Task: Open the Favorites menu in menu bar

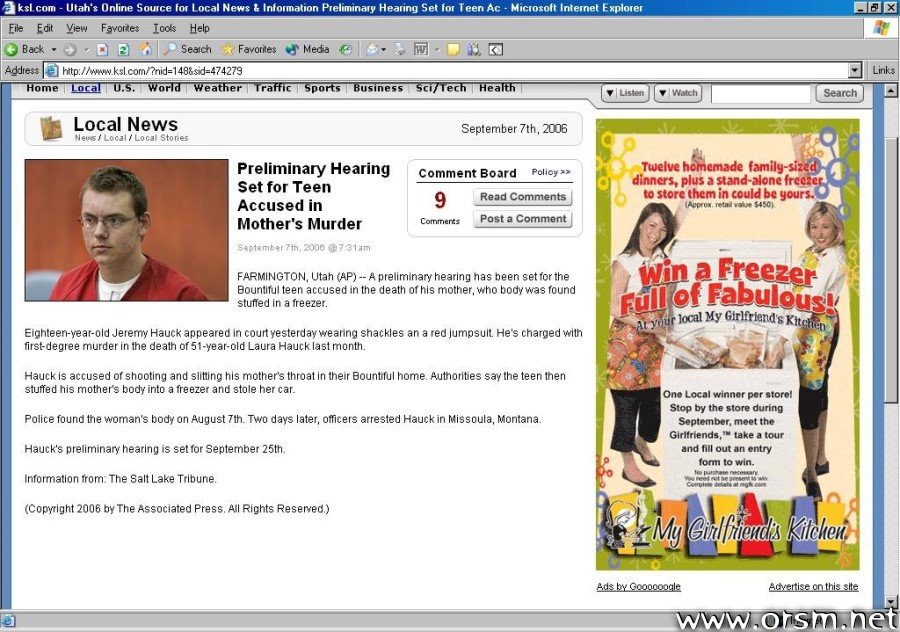Action: (x=120, y=28)
